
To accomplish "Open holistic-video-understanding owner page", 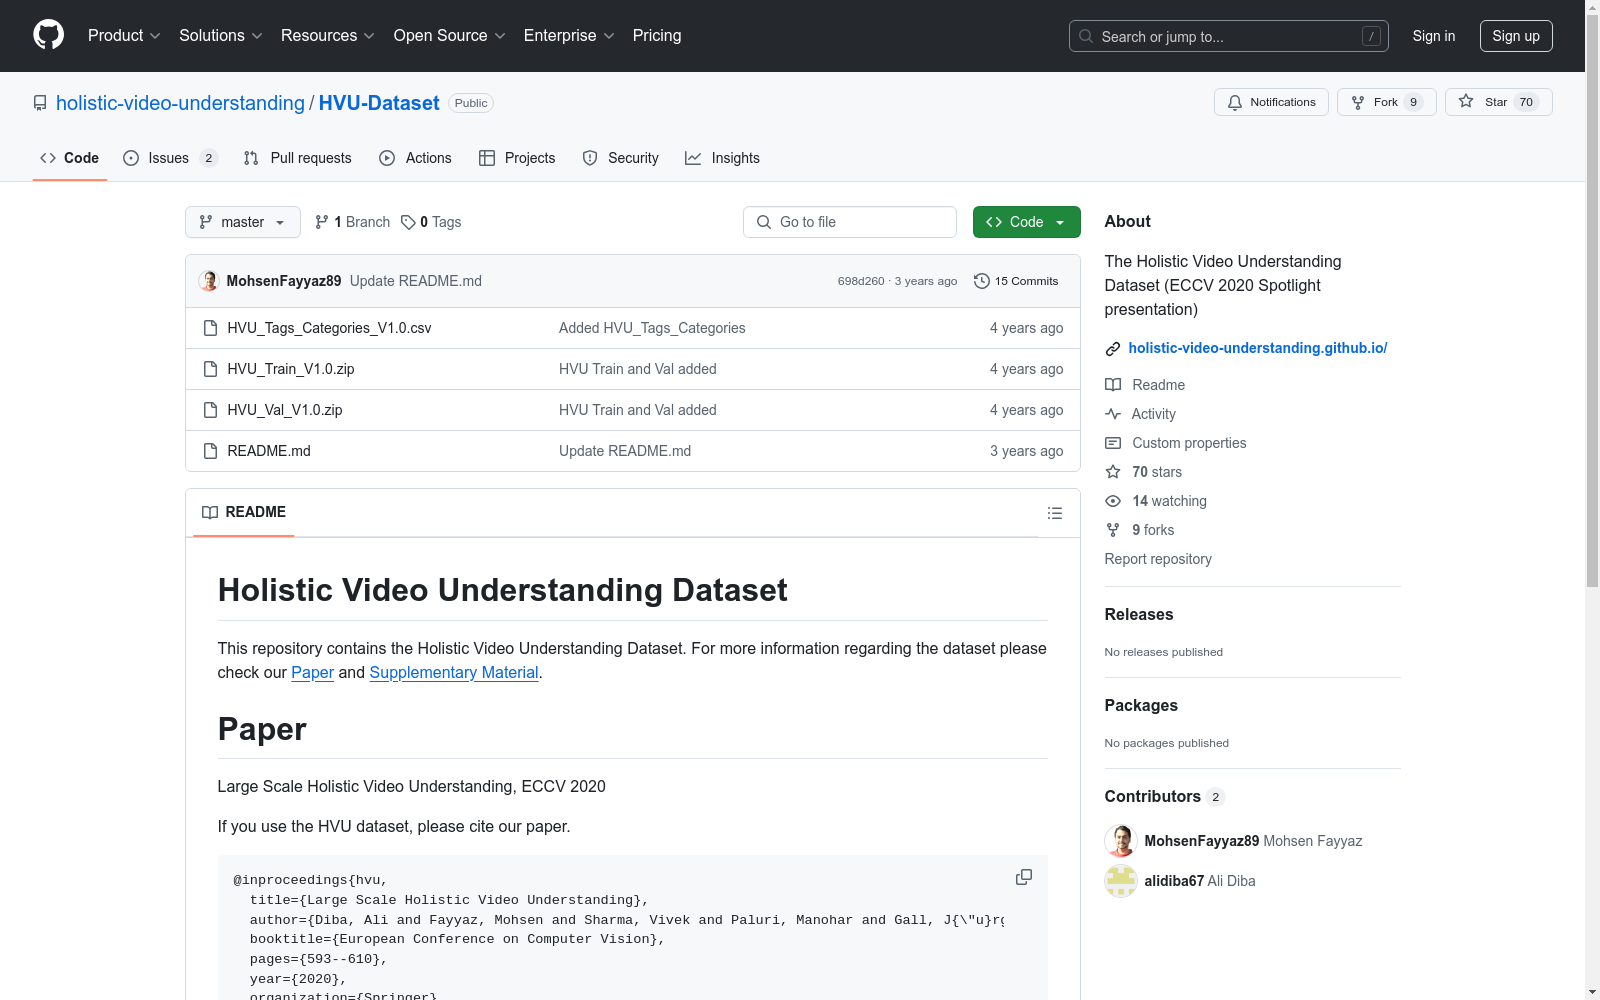I will 180,103.
